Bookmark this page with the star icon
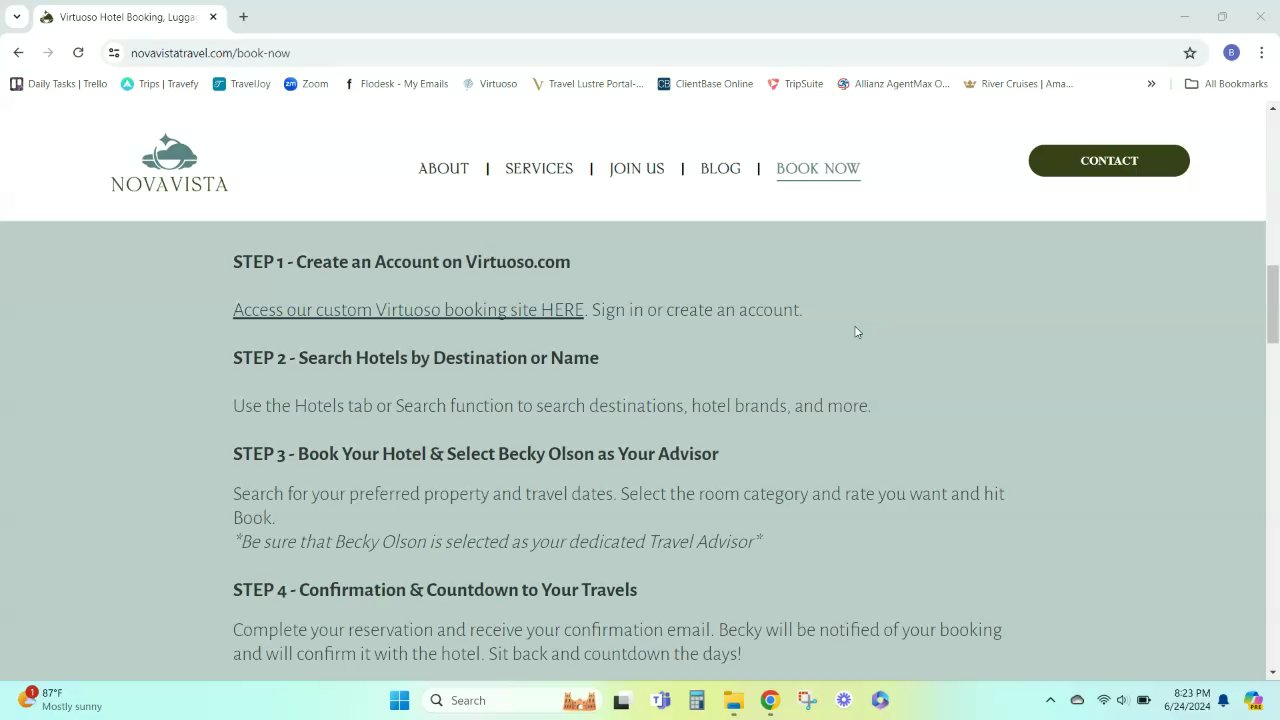The width and height of the screenshot is (1280, 720). (1189, 53)
